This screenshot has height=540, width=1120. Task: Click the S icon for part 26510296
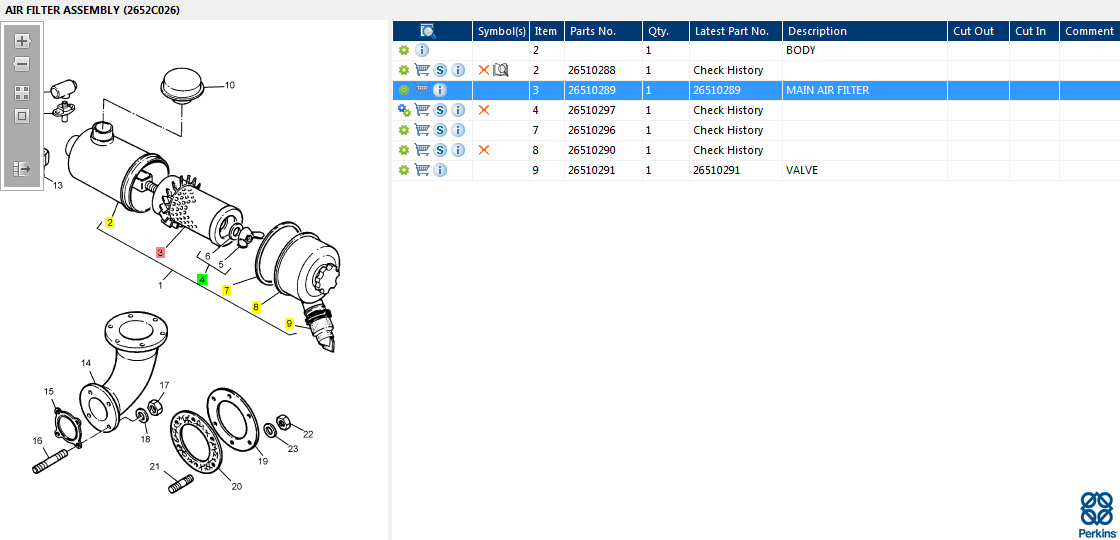click(x=440, y=130)
